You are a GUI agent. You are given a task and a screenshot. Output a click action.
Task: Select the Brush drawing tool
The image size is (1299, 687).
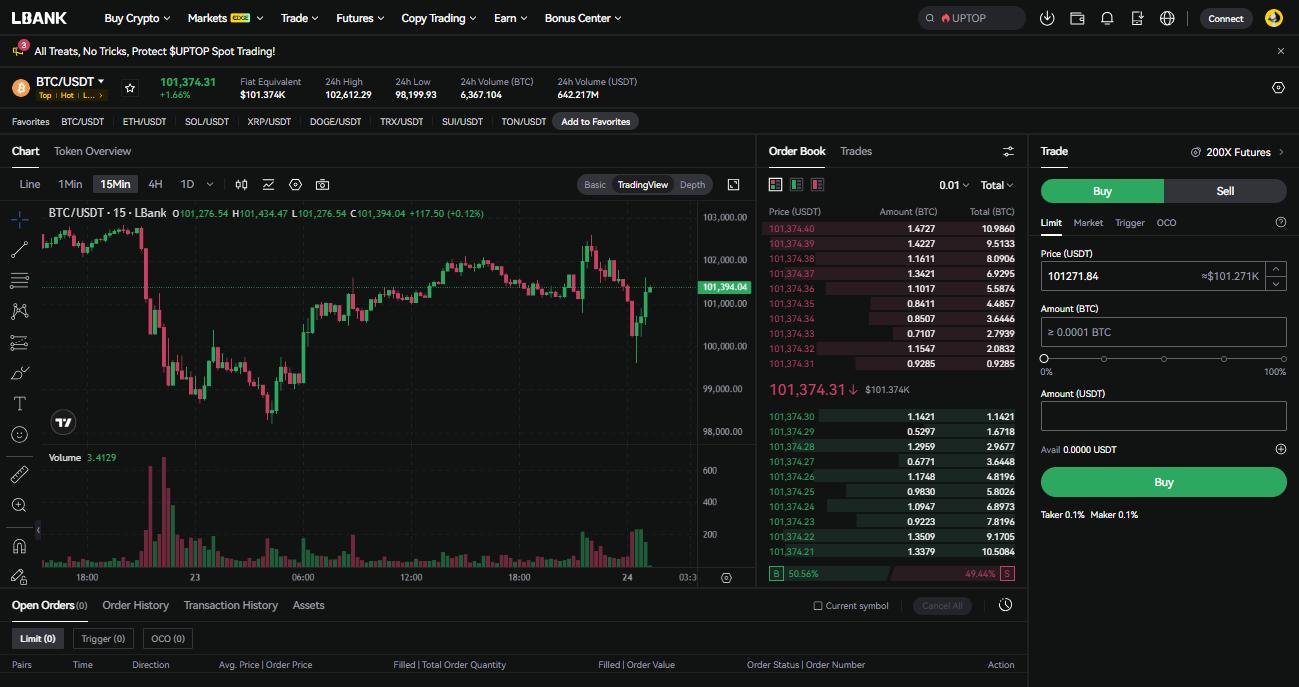pos(18,372)
